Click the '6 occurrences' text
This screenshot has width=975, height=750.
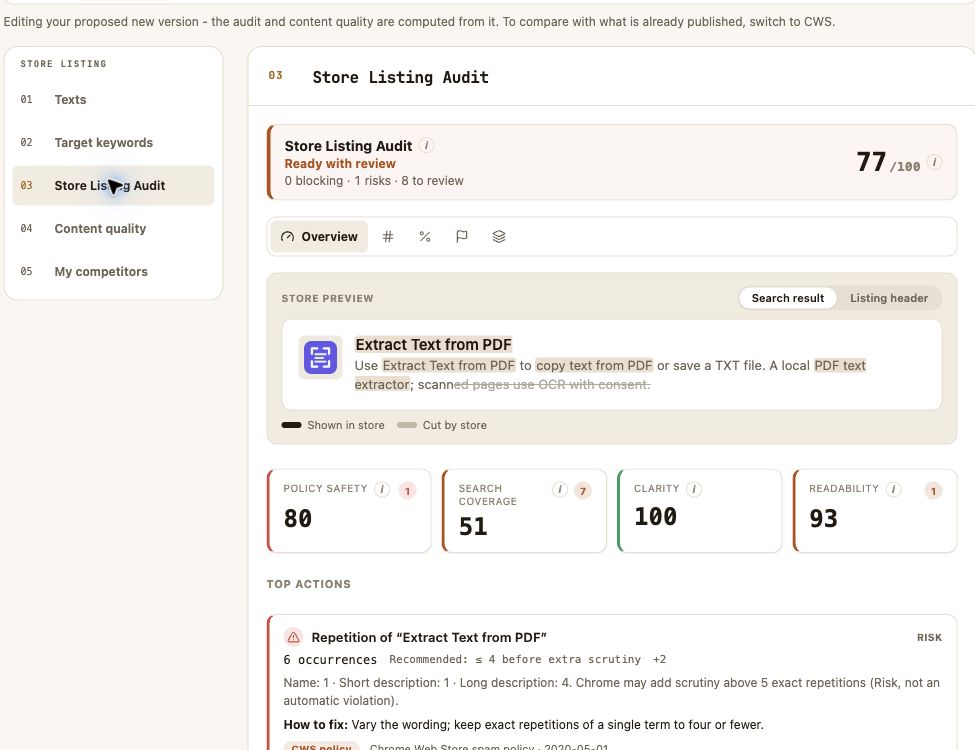[330, 659]
